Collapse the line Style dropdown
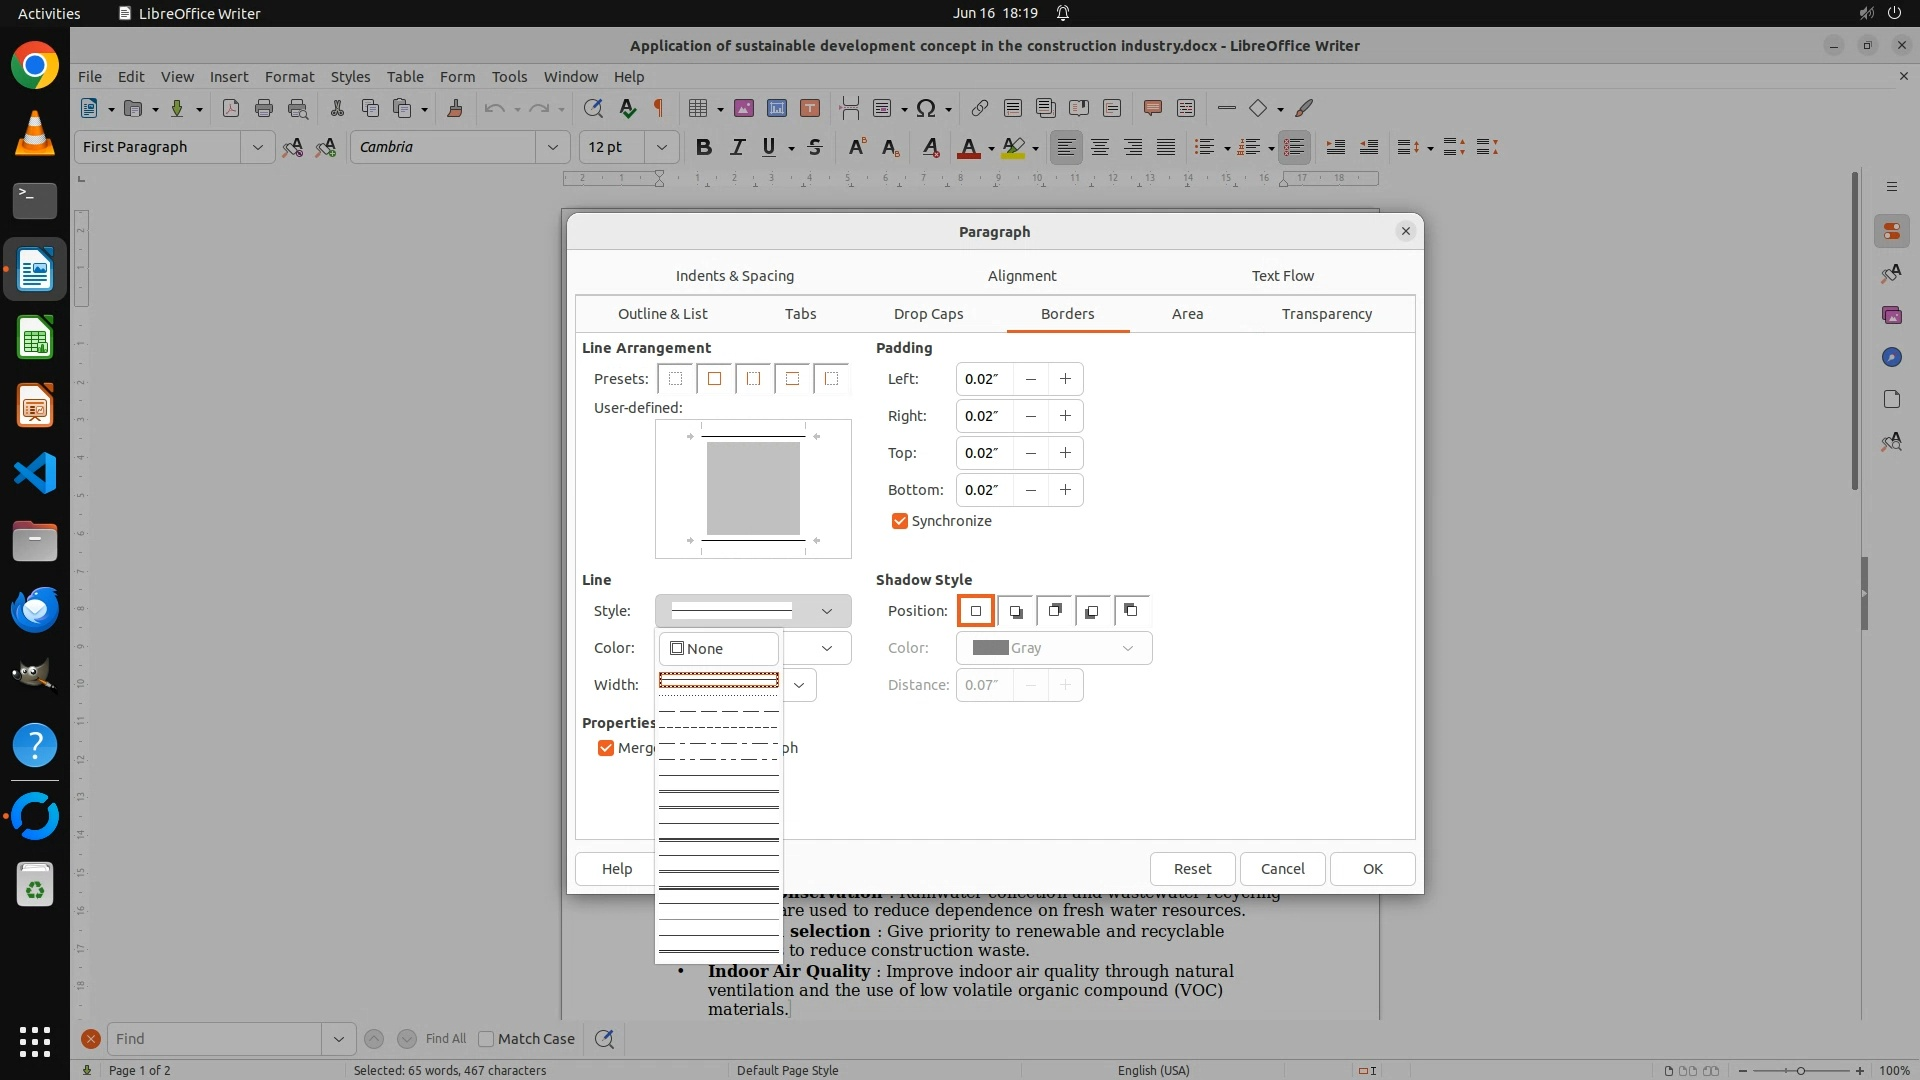Screen dimensions: 1920x1080 [x=826, y=611]
